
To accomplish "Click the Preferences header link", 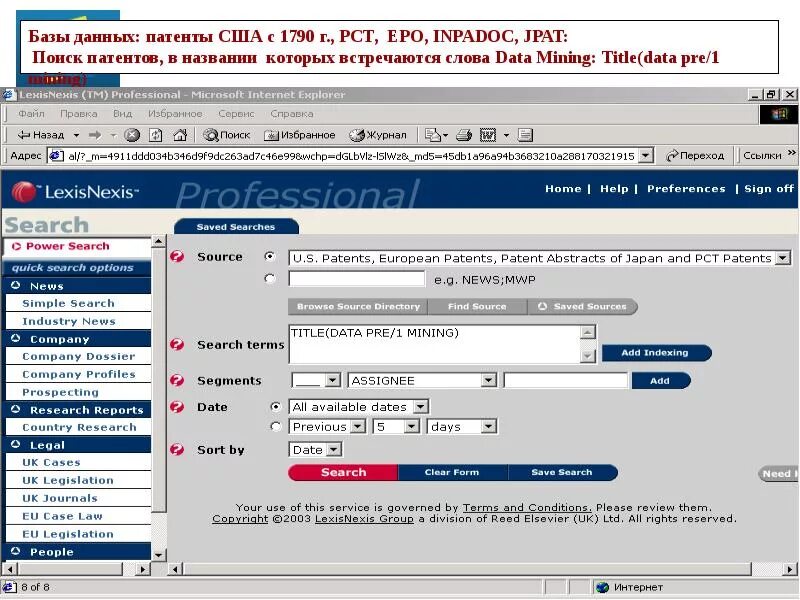I will point(686,189).
